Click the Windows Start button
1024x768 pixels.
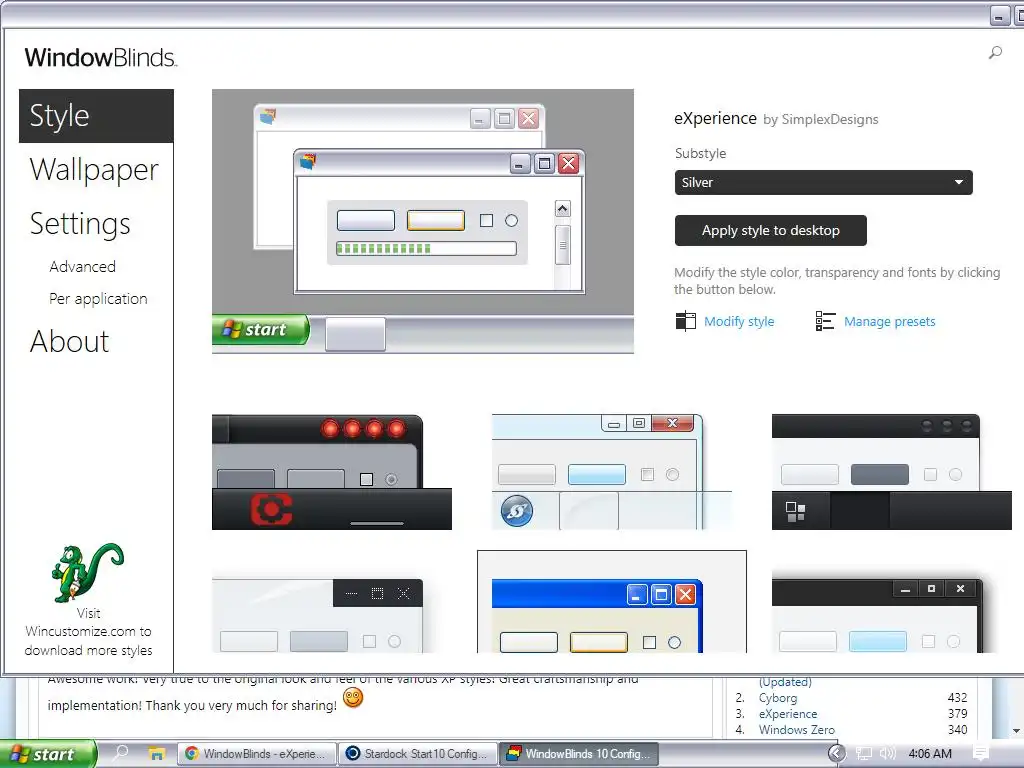[x=48, y=754]
